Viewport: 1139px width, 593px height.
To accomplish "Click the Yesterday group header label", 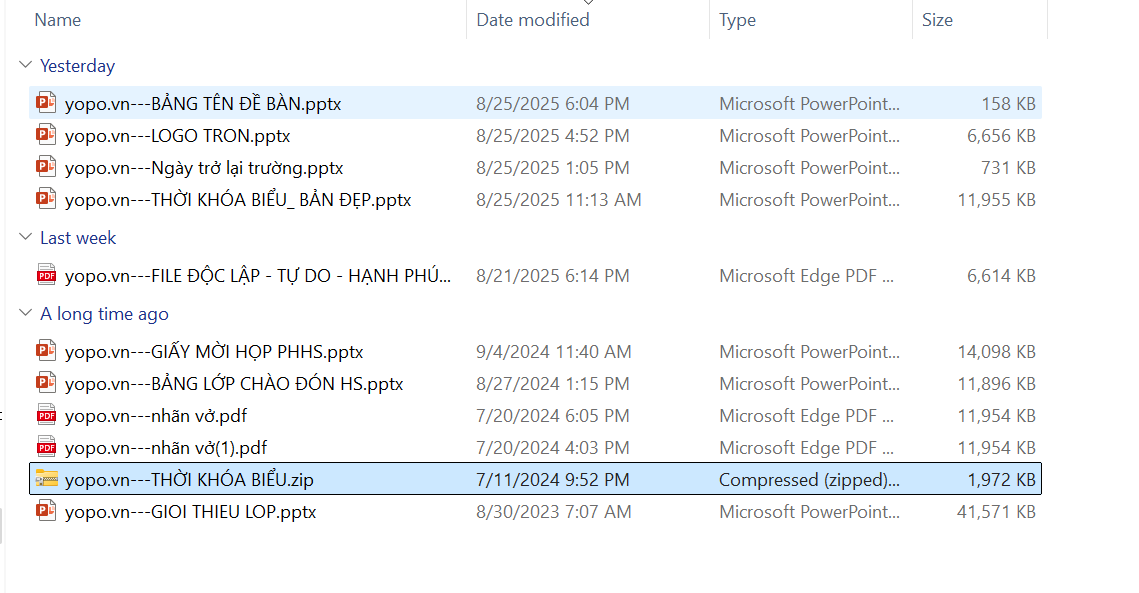I will pos(77,66).
